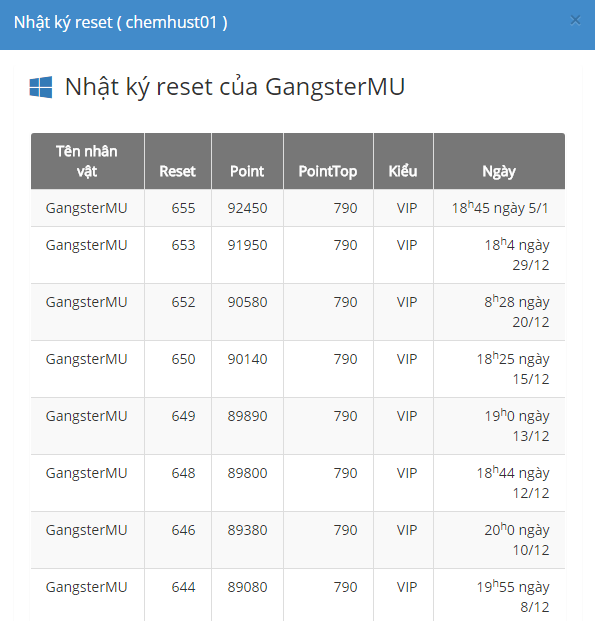595x621 pixels.
Task: Click the Point value 89890
Action: 247,416
